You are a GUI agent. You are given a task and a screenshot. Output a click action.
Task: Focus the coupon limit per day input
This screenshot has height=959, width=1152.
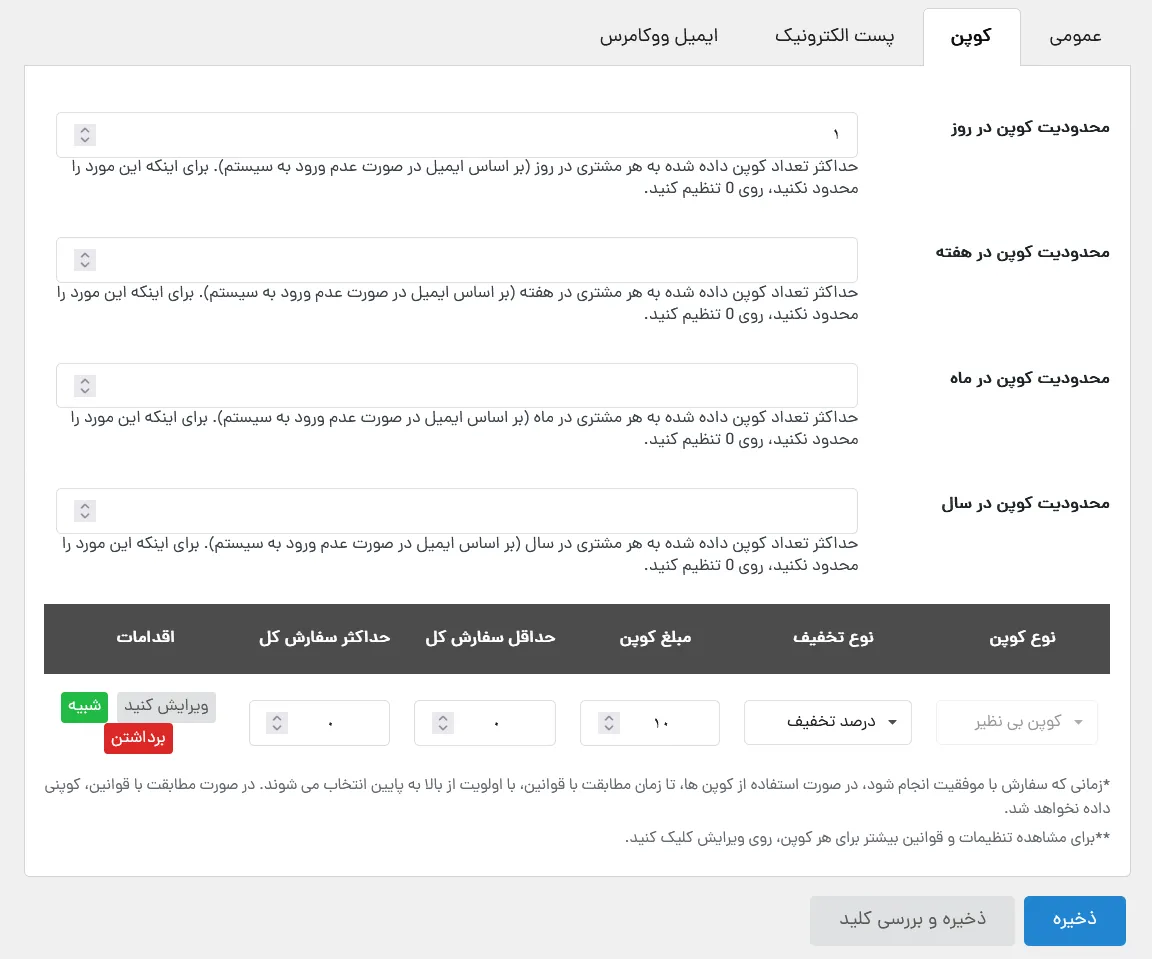point(457,135)
